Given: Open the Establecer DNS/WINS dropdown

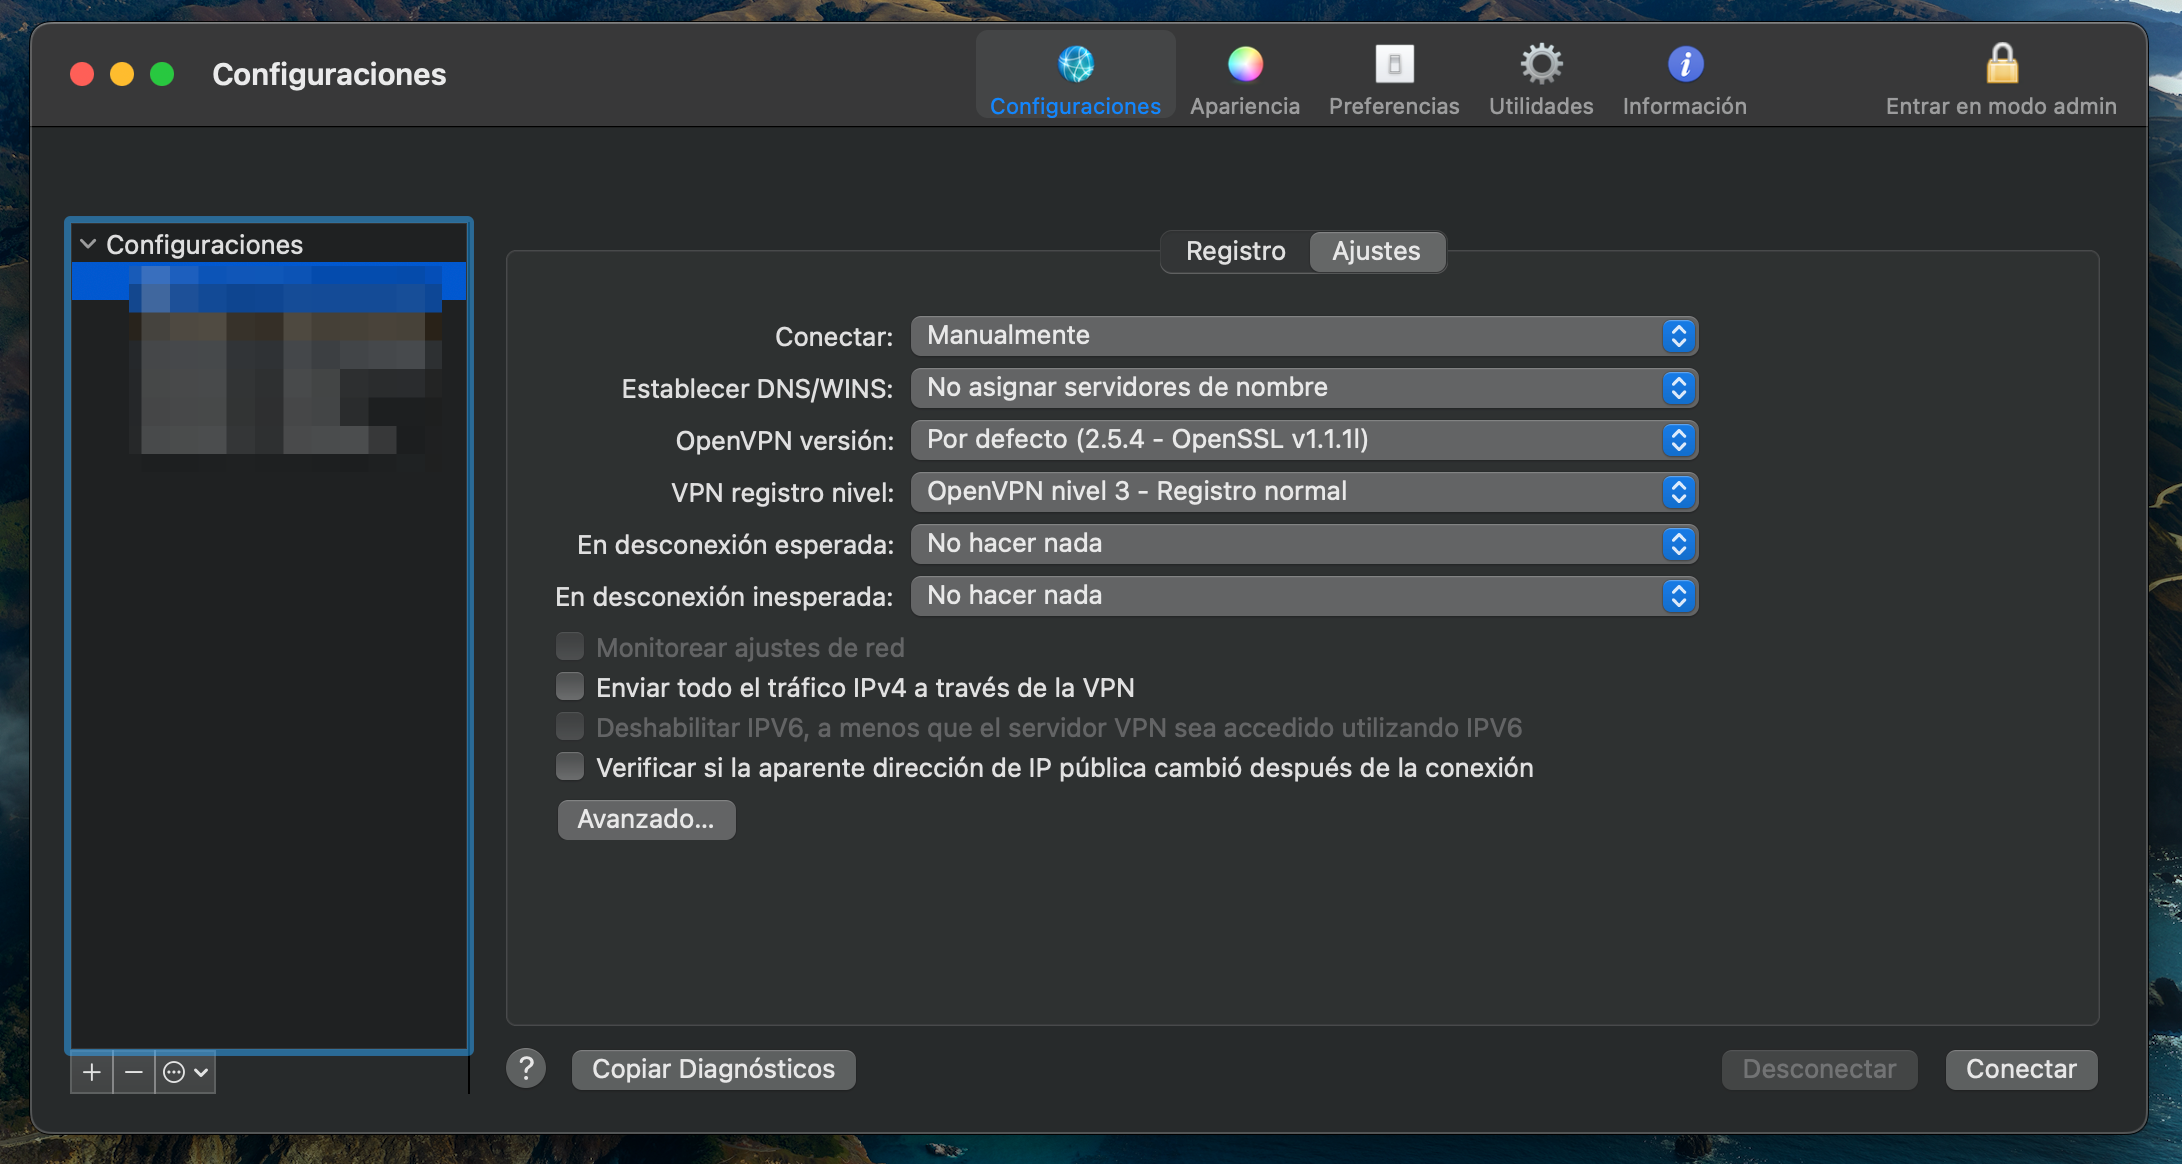Looking at the screenshot, I should [x=1303, y=388].
